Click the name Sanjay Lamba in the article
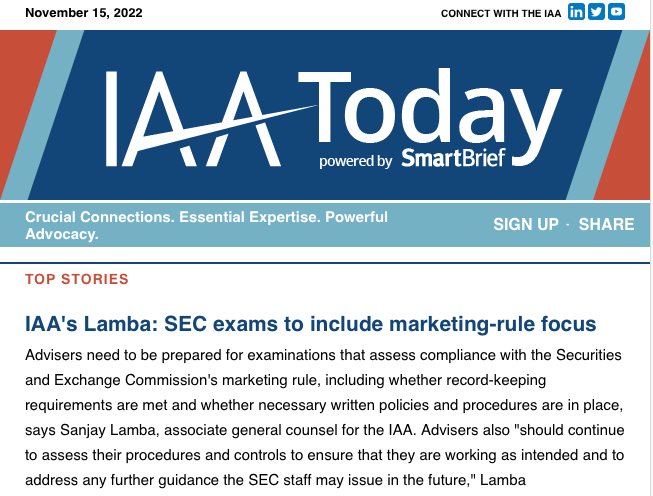Viewport: 653px width, 496px height. click(109, 430)
